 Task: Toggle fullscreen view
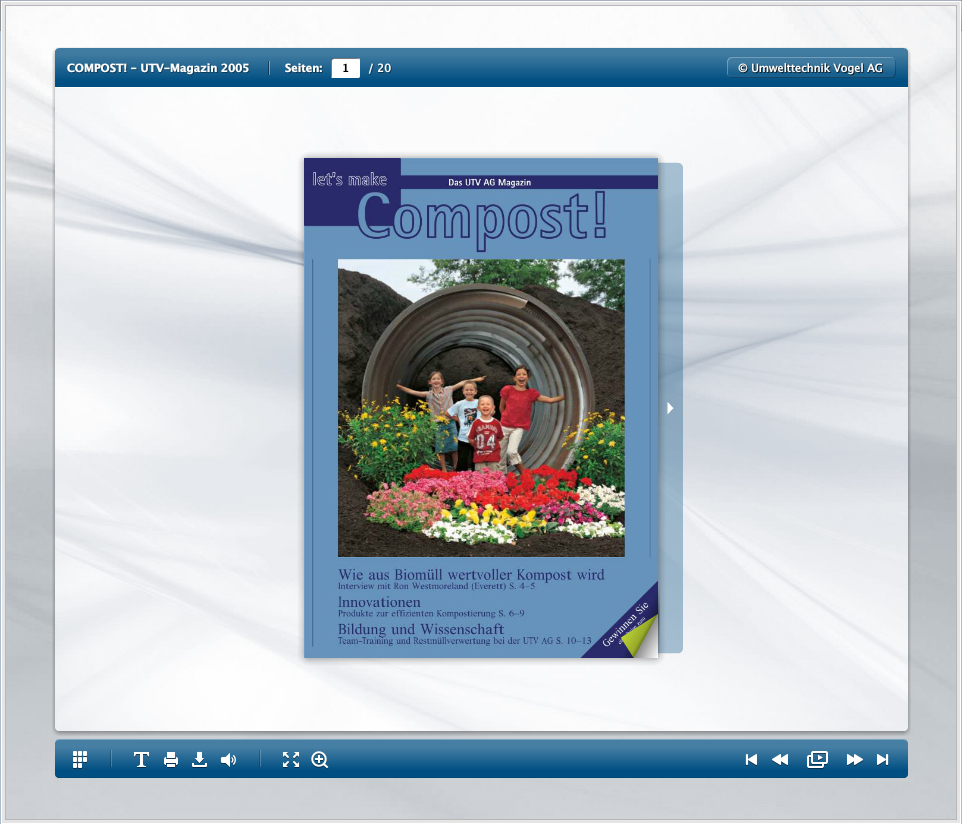point(291,760)
